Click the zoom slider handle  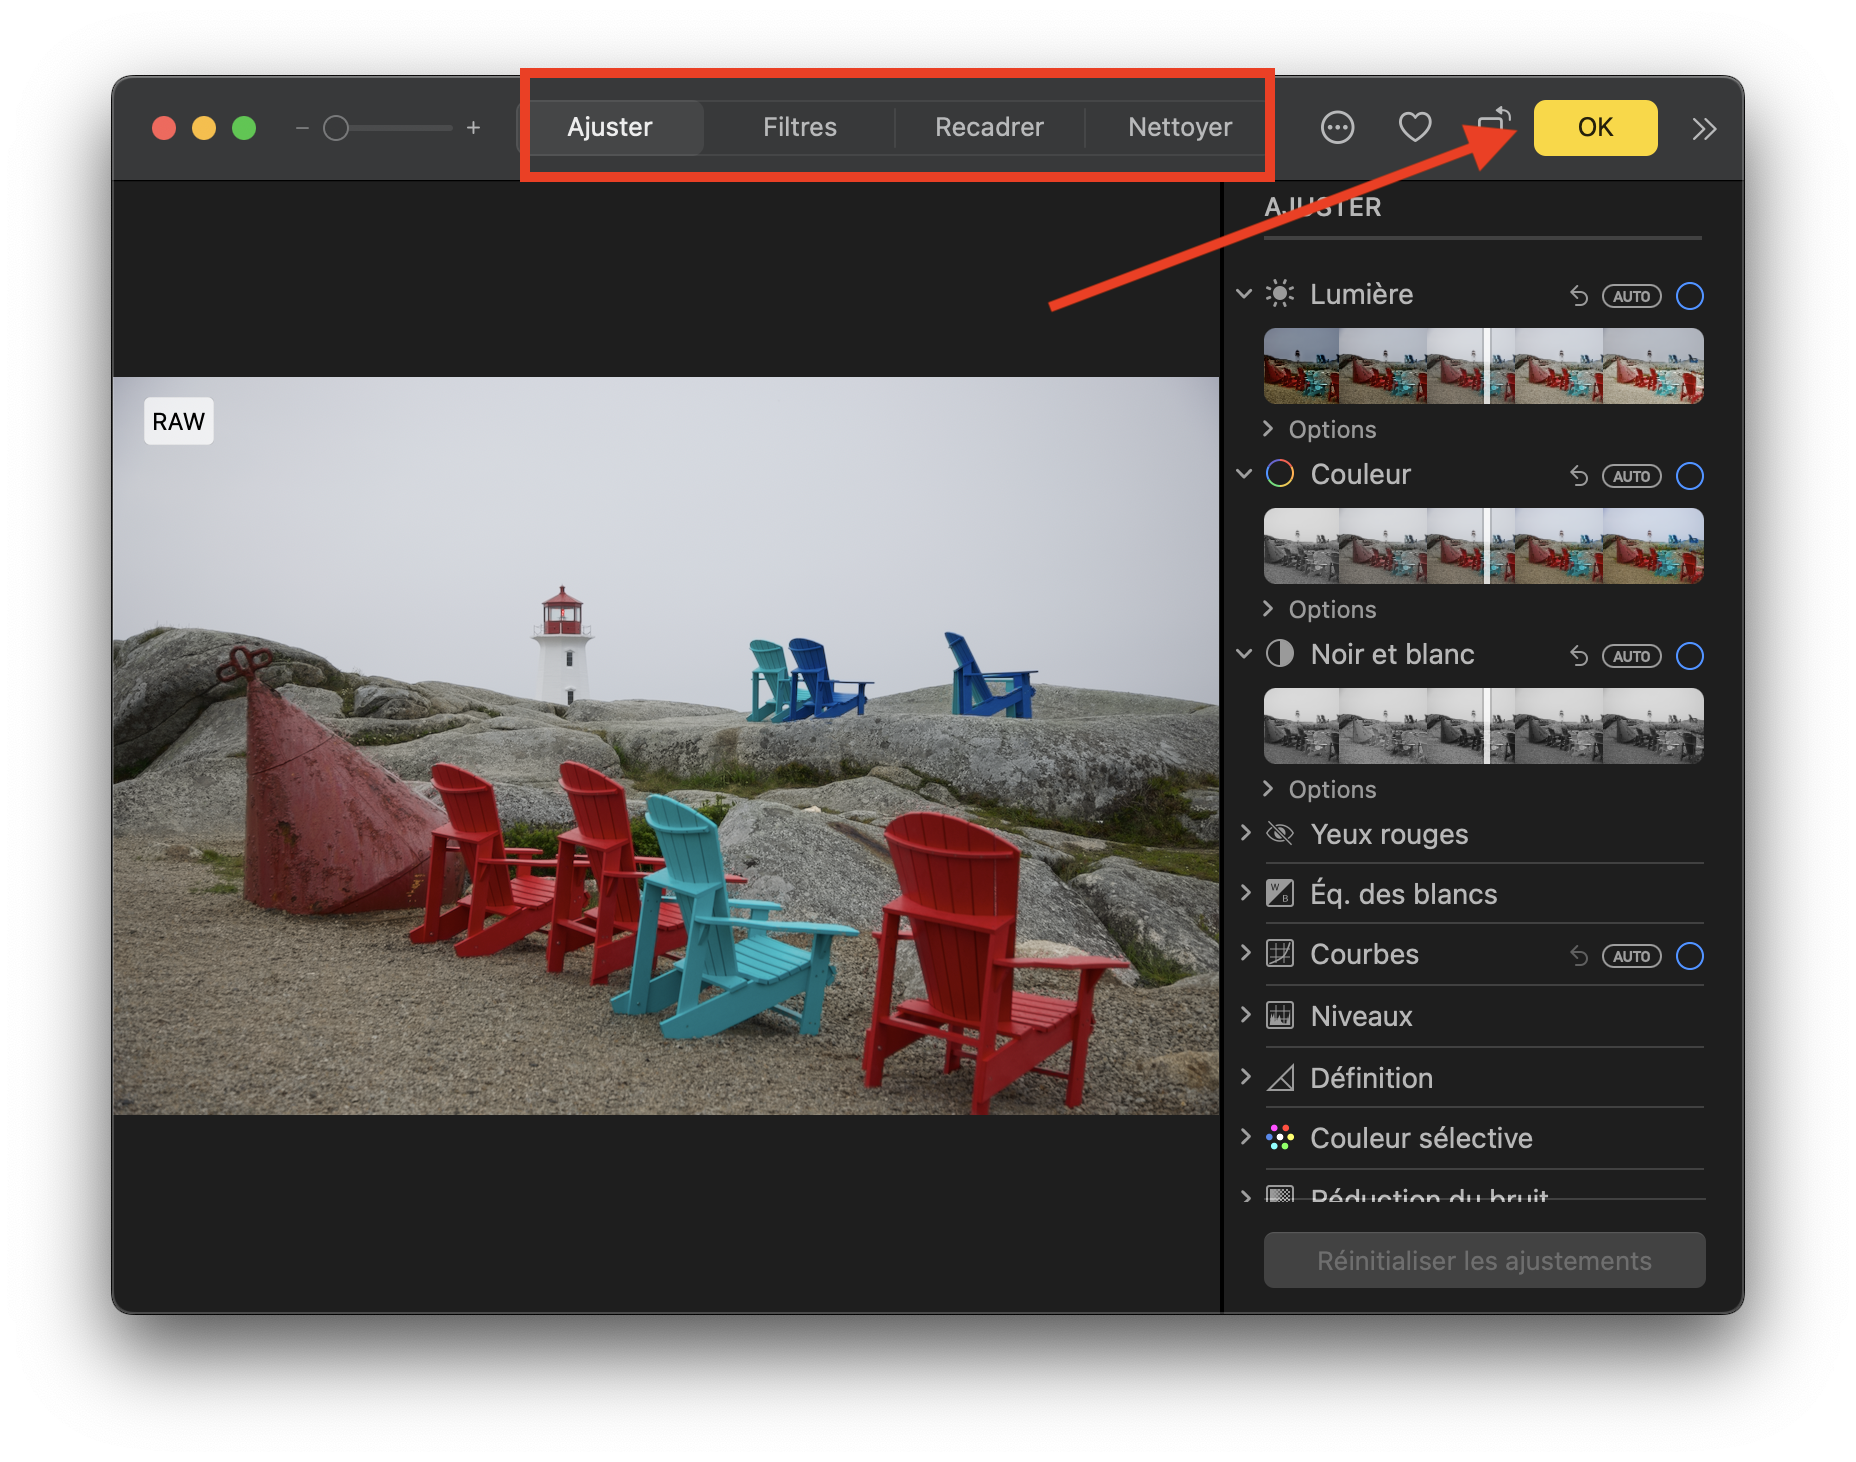click(336, 128)
